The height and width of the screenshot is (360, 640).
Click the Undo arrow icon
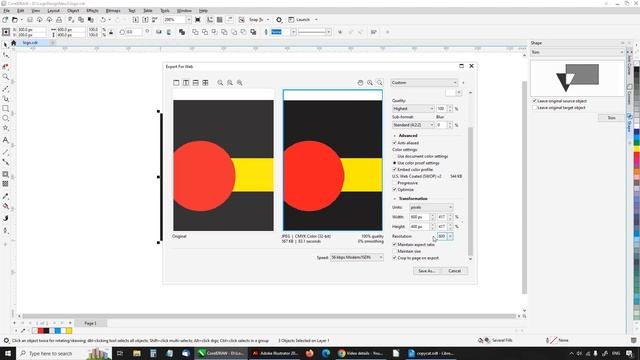103,20
